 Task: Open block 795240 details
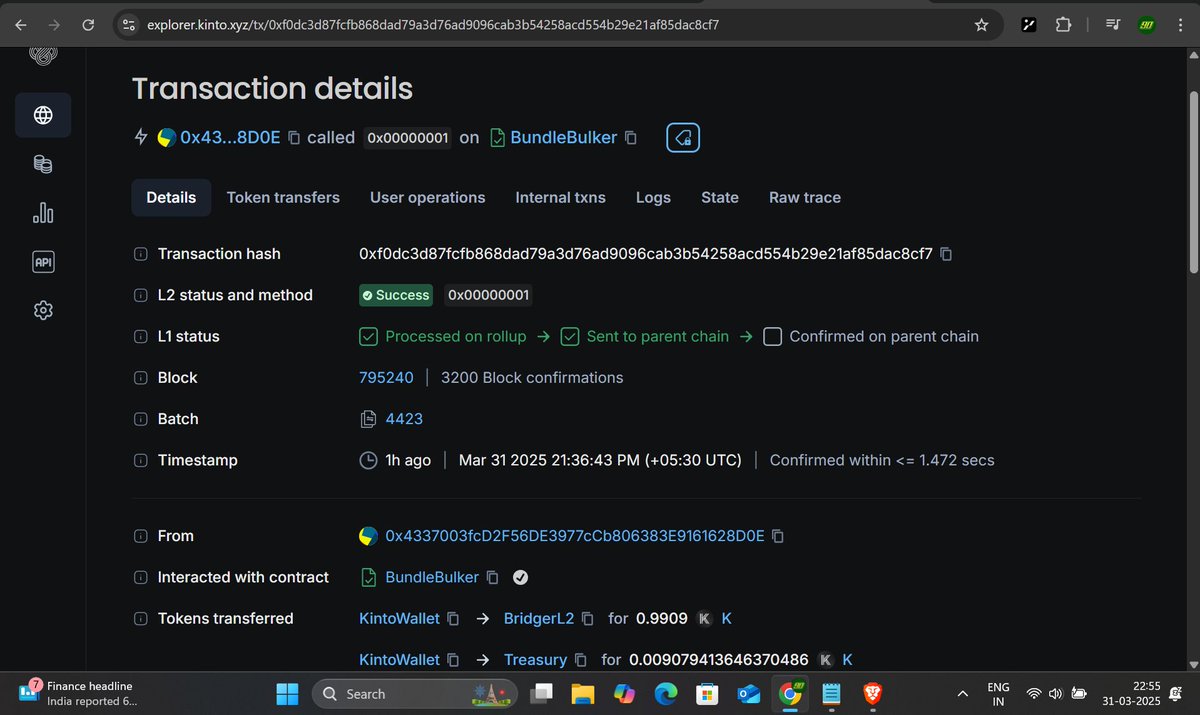pos(386,378)
